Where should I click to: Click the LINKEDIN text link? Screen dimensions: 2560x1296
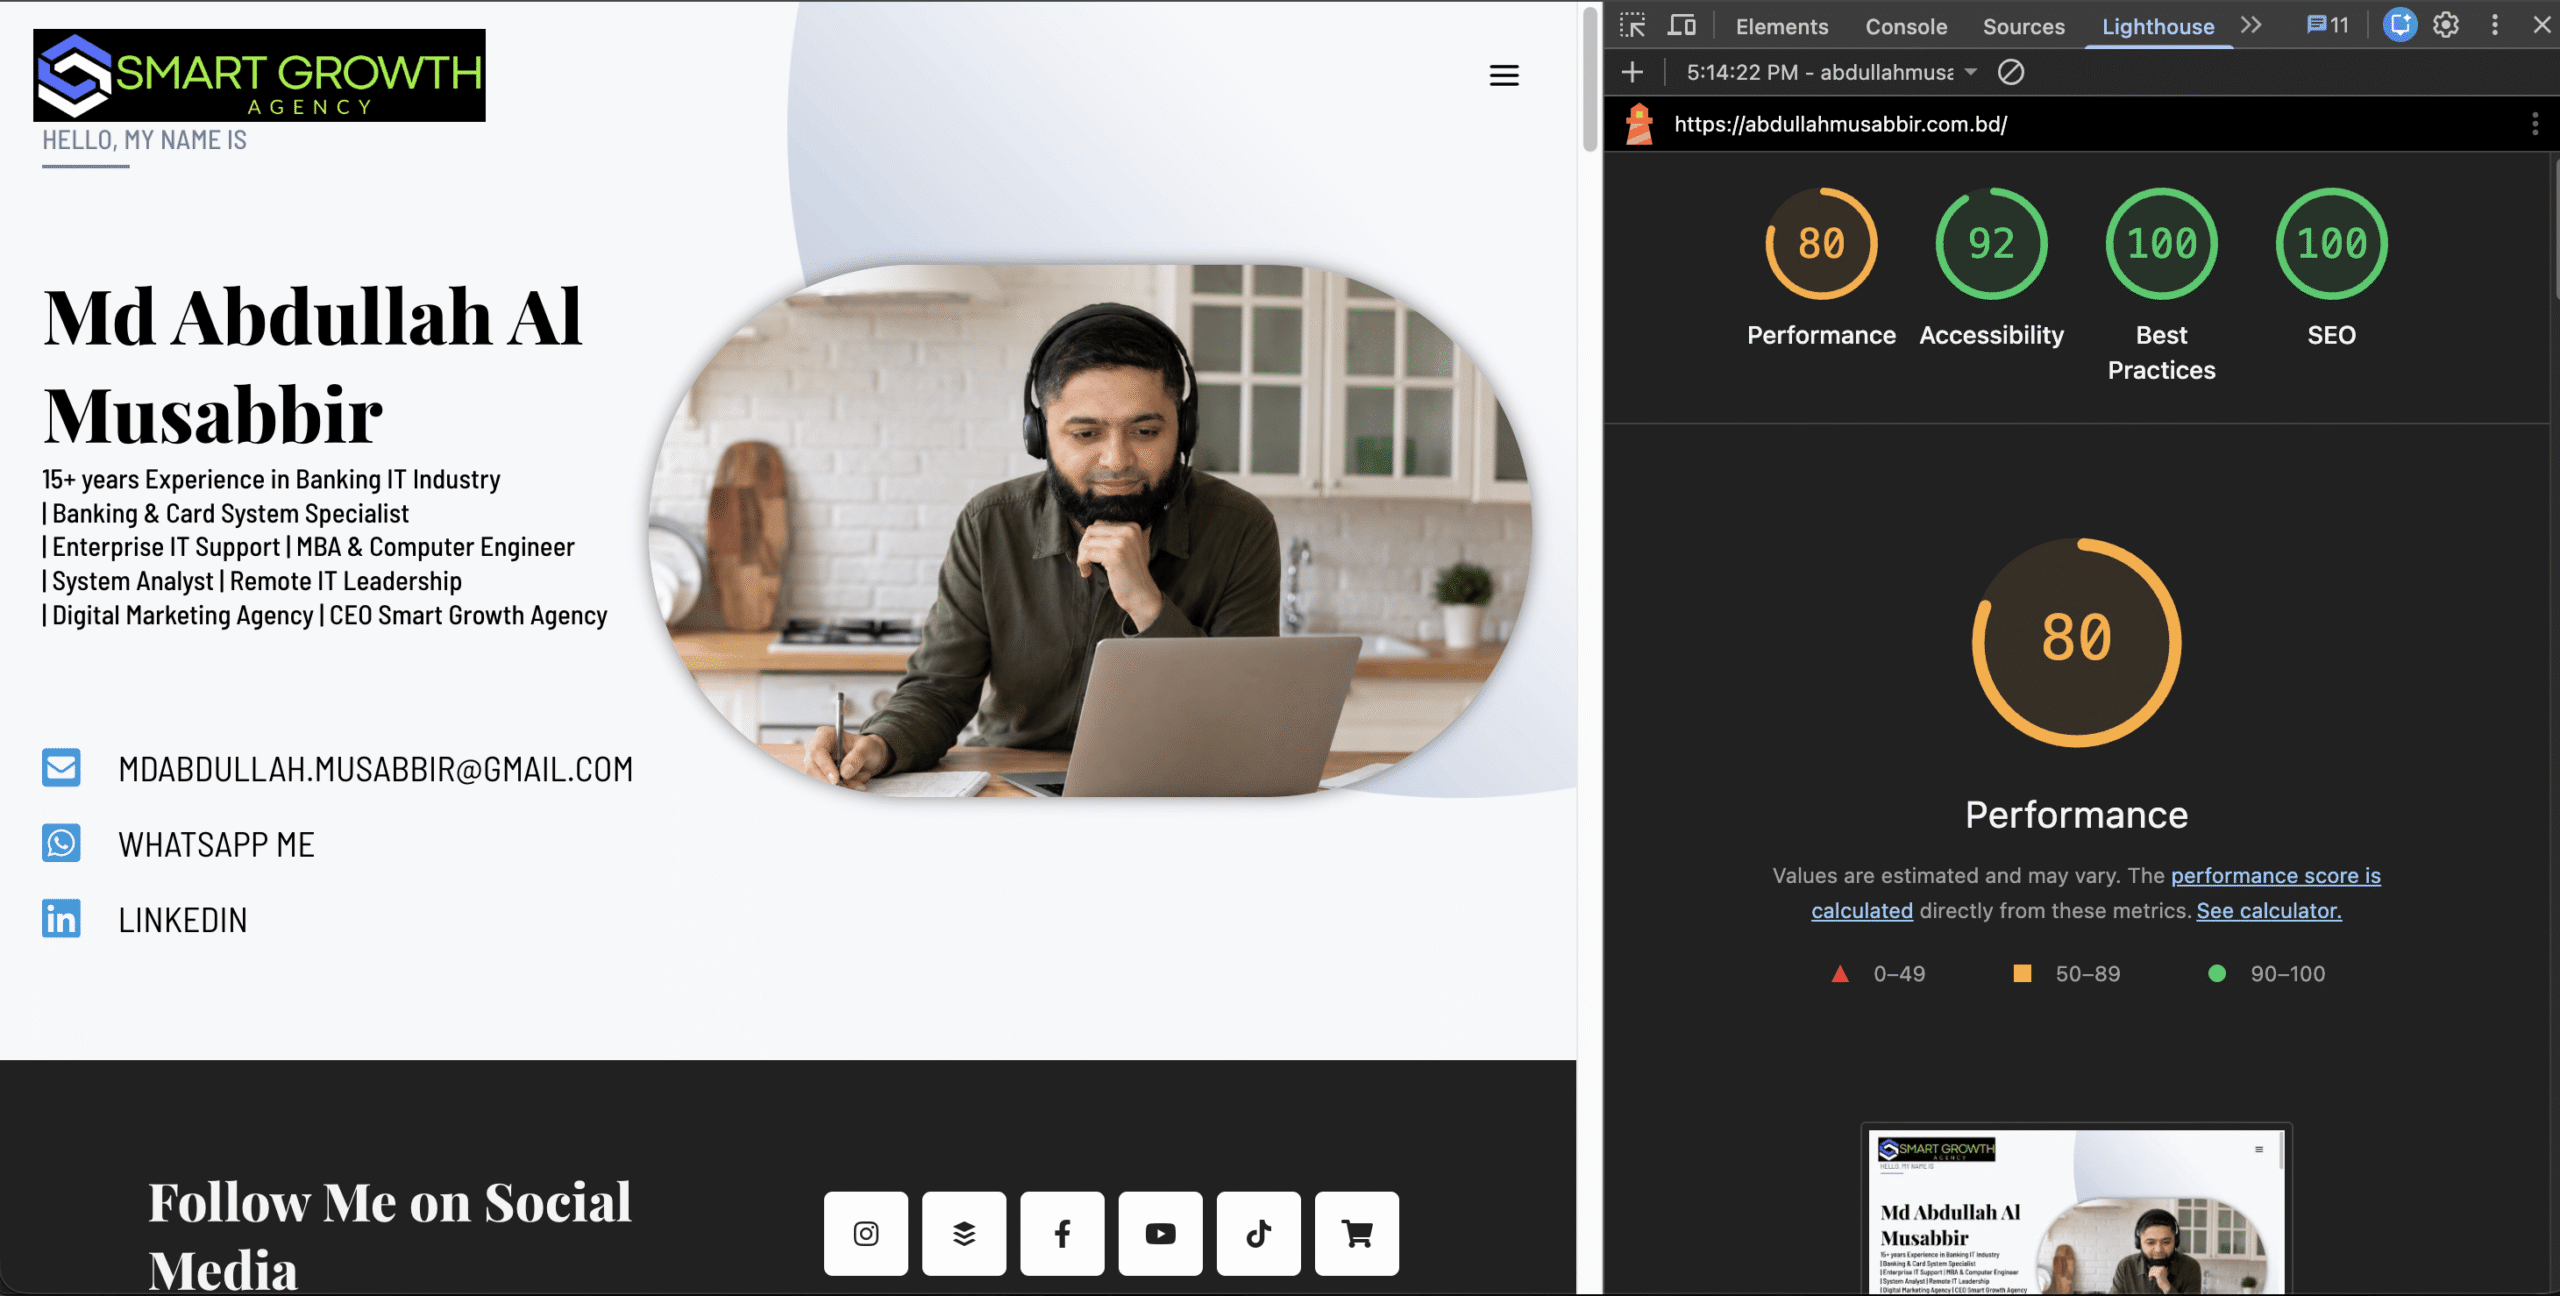tap(182, 920)
